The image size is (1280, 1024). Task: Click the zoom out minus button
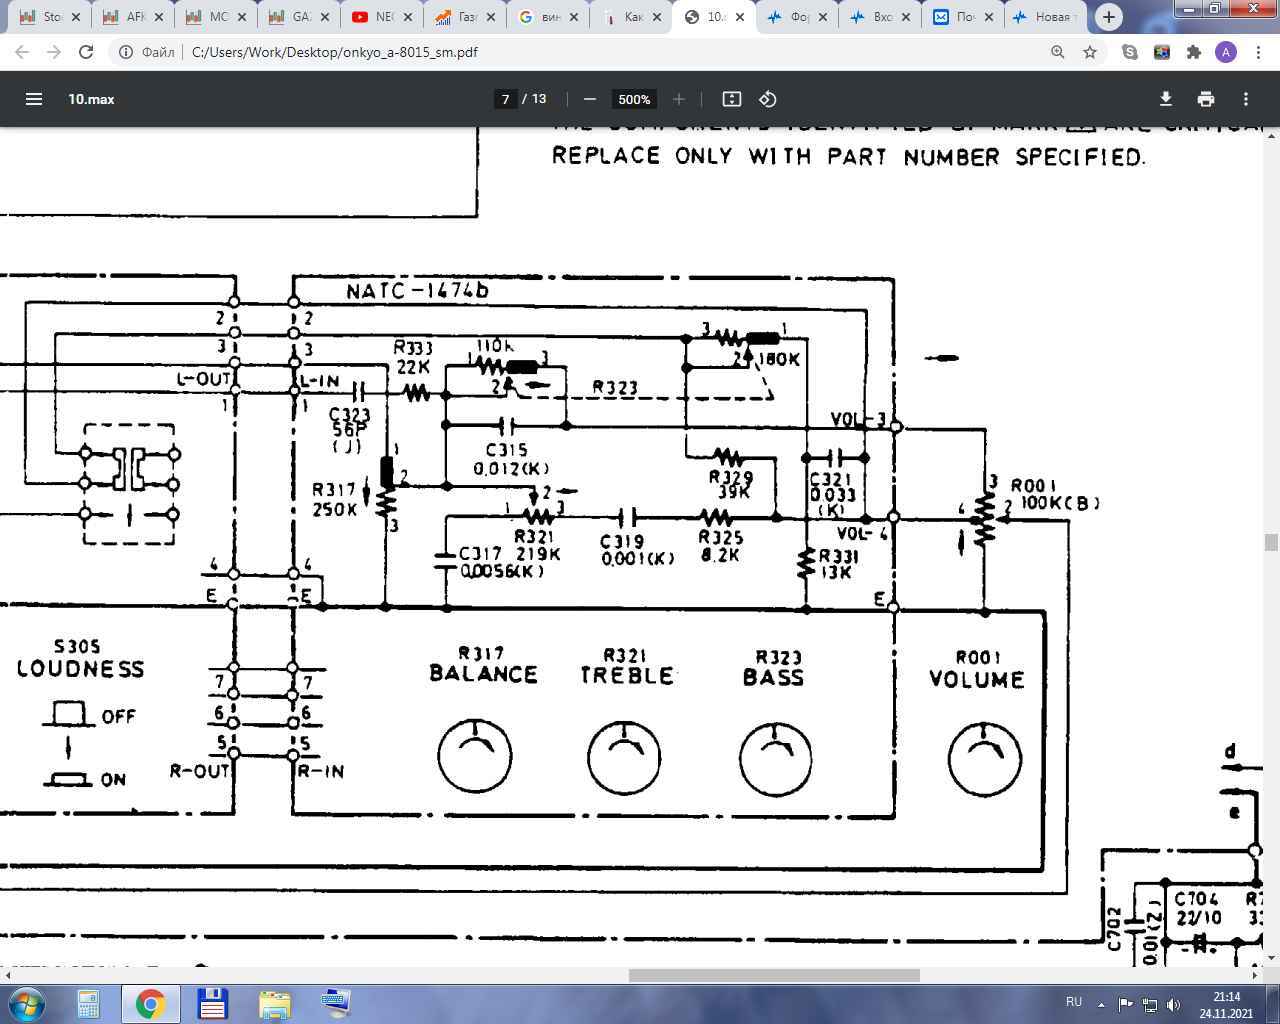point(590,99)
